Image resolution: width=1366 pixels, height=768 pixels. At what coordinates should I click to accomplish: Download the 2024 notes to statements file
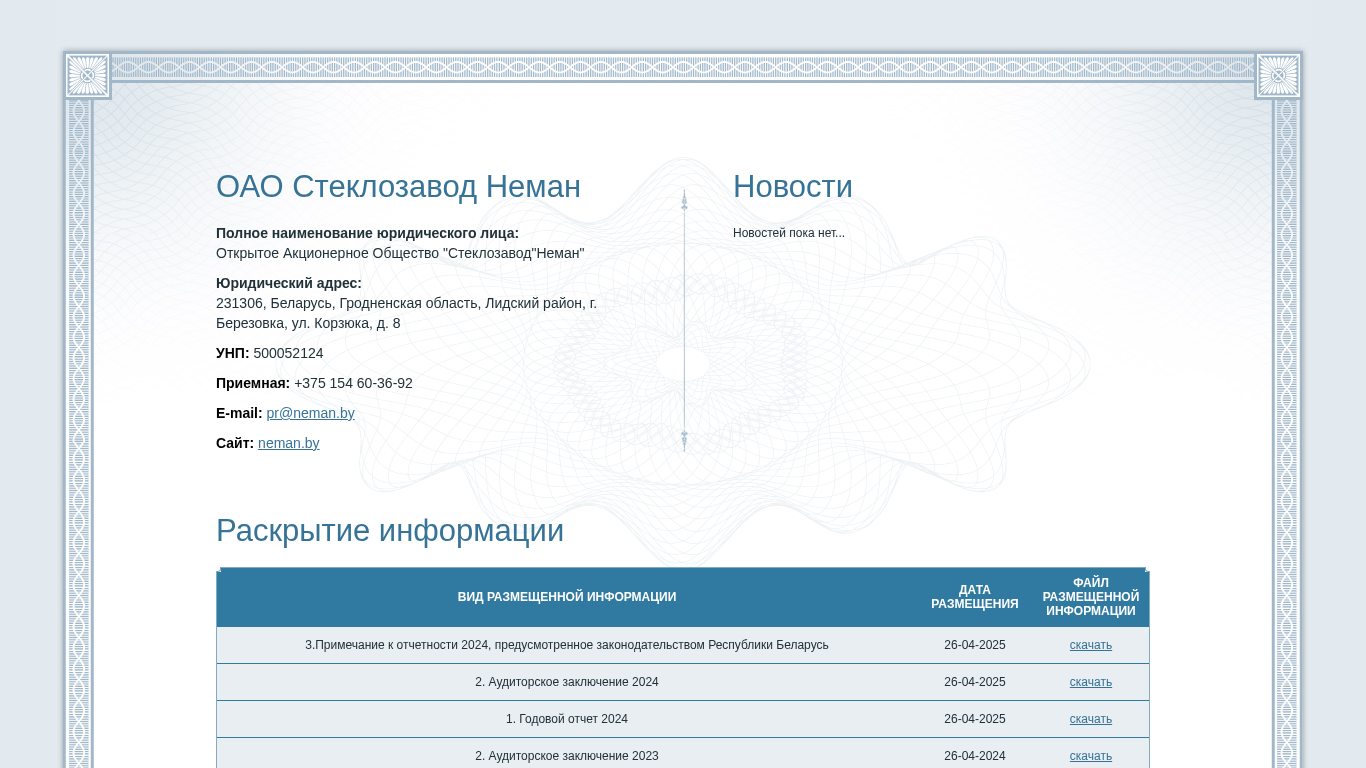(x=1090, y=645)
